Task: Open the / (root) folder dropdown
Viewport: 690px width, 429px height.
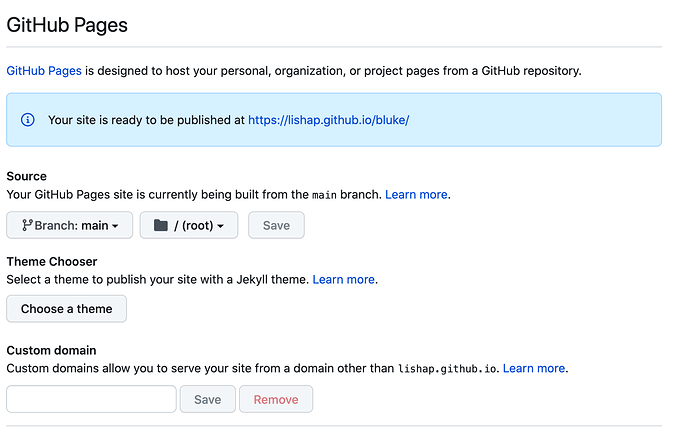Action: tap(189, 225)
